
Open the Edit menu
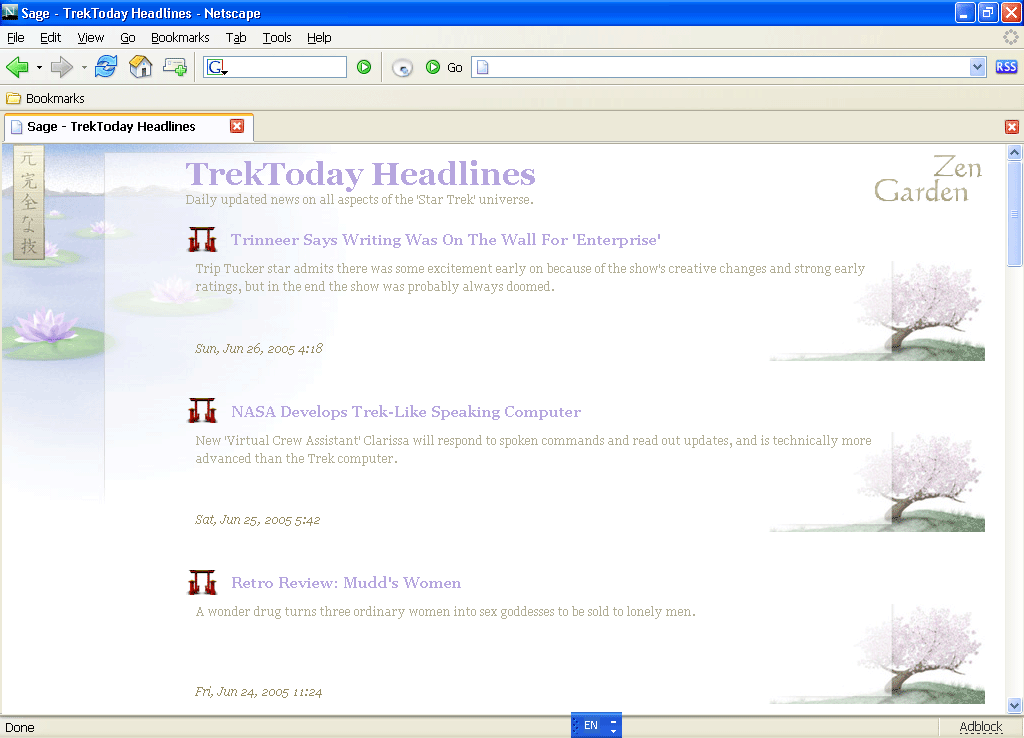point(50,38)
